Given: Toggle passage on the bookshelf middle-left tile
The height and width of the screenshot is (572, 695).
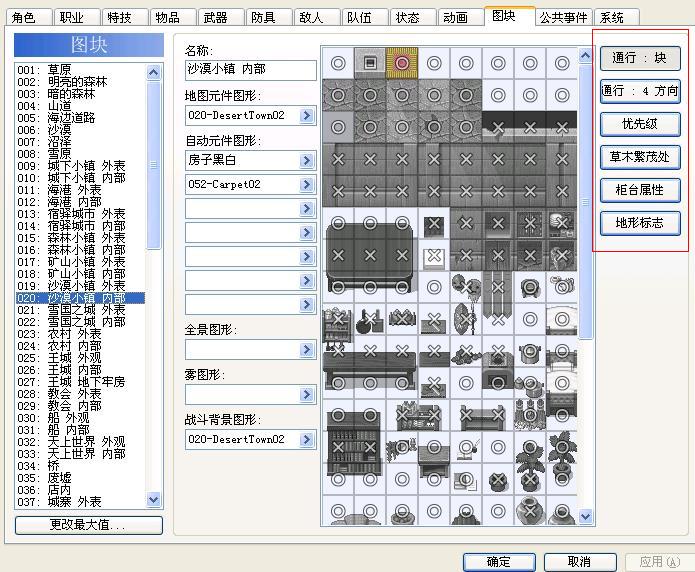Looking at the screenshot, I should [338, 447].
